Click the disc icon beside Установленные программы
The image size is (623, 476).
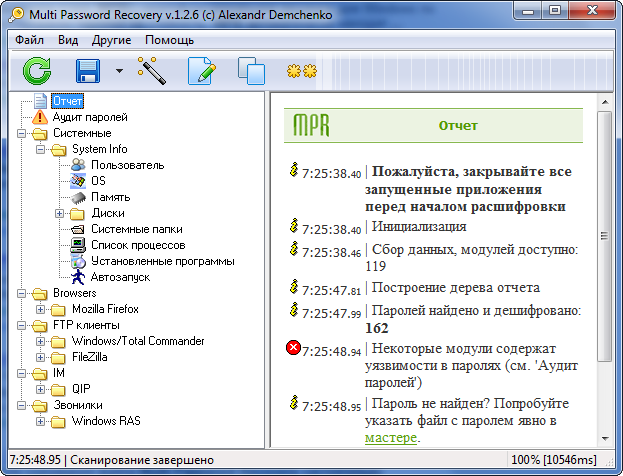point(78,261)
